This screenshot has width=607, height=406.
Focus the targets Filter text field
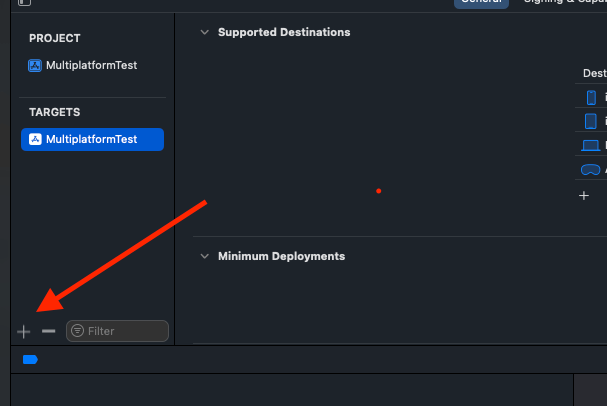117,331
